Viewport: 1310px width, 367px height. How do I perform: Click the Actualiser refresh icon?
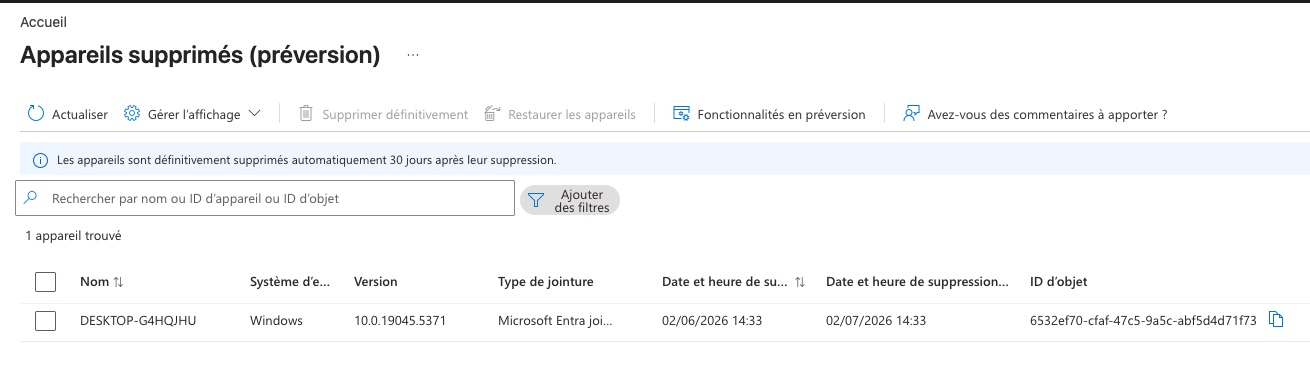pos(36,114)
